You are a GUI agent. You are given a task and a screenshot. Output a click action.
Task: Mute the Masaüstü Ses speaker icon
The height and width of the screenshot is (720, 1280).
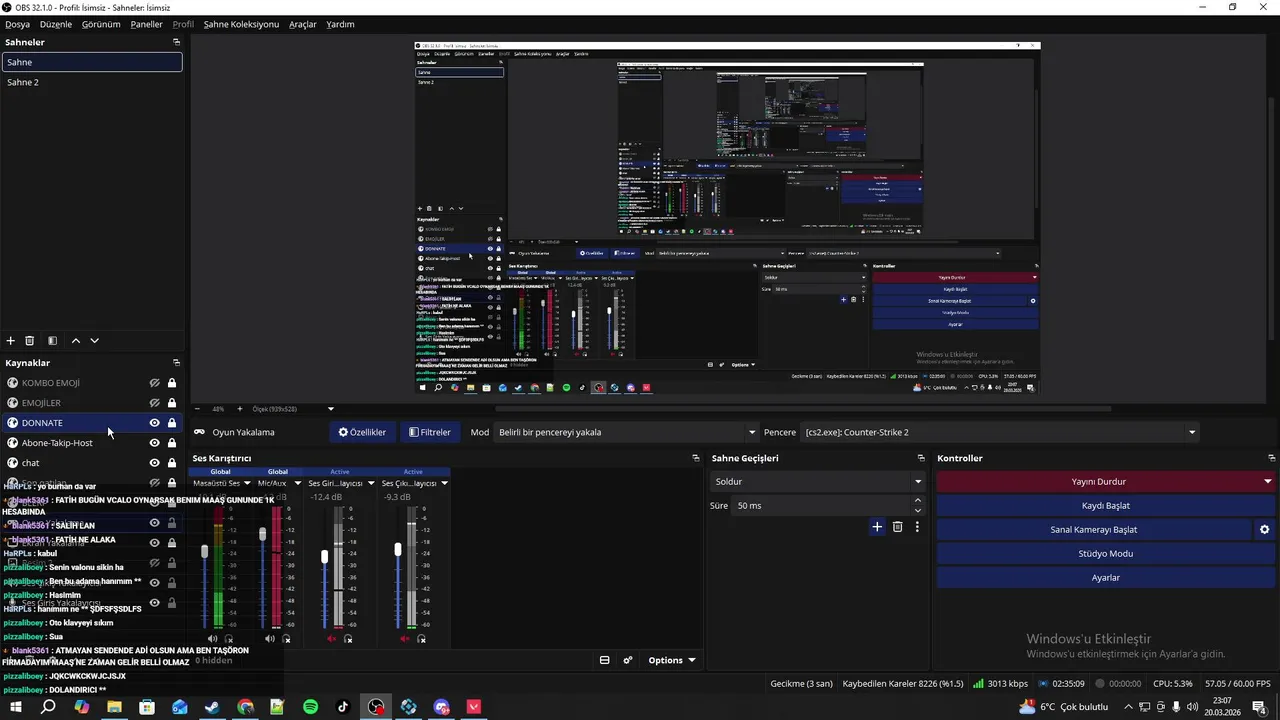(212, 638)
